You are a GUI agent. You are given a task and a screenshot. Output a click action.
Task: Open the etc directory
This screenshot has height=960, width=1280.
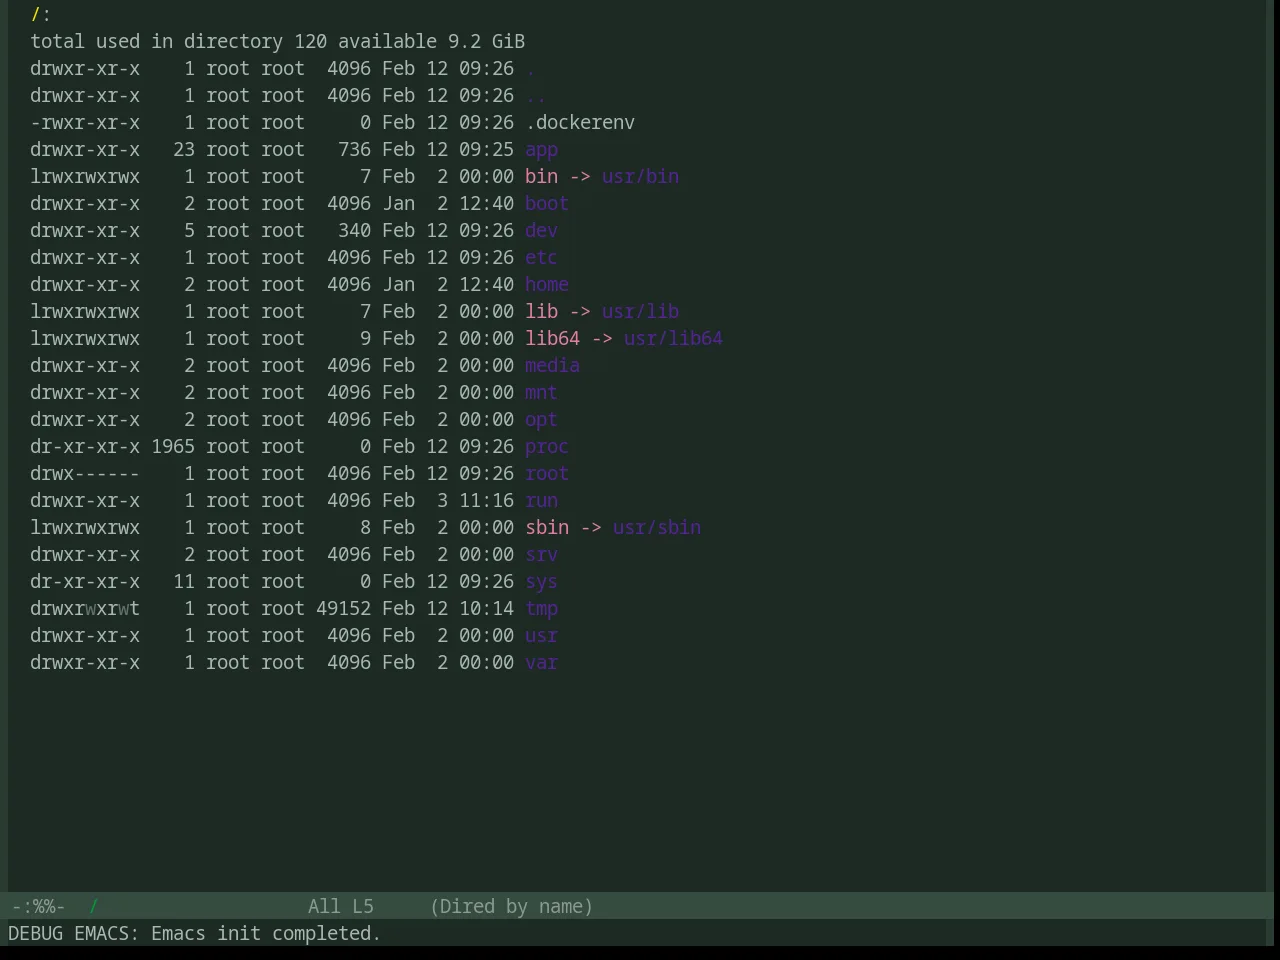point(541,258)
